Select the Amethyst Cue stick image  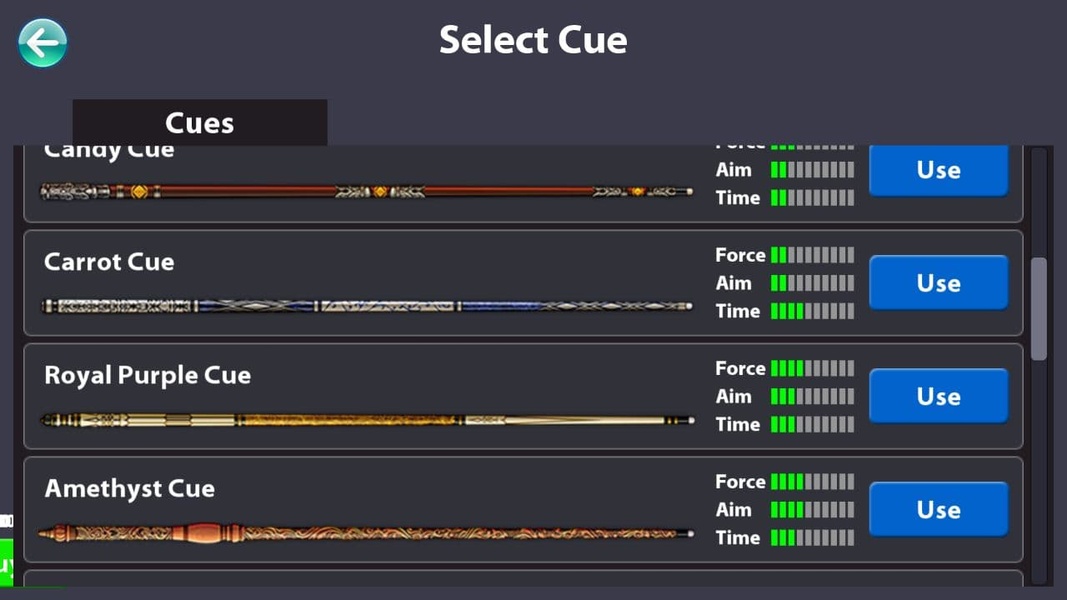[366, 533]
